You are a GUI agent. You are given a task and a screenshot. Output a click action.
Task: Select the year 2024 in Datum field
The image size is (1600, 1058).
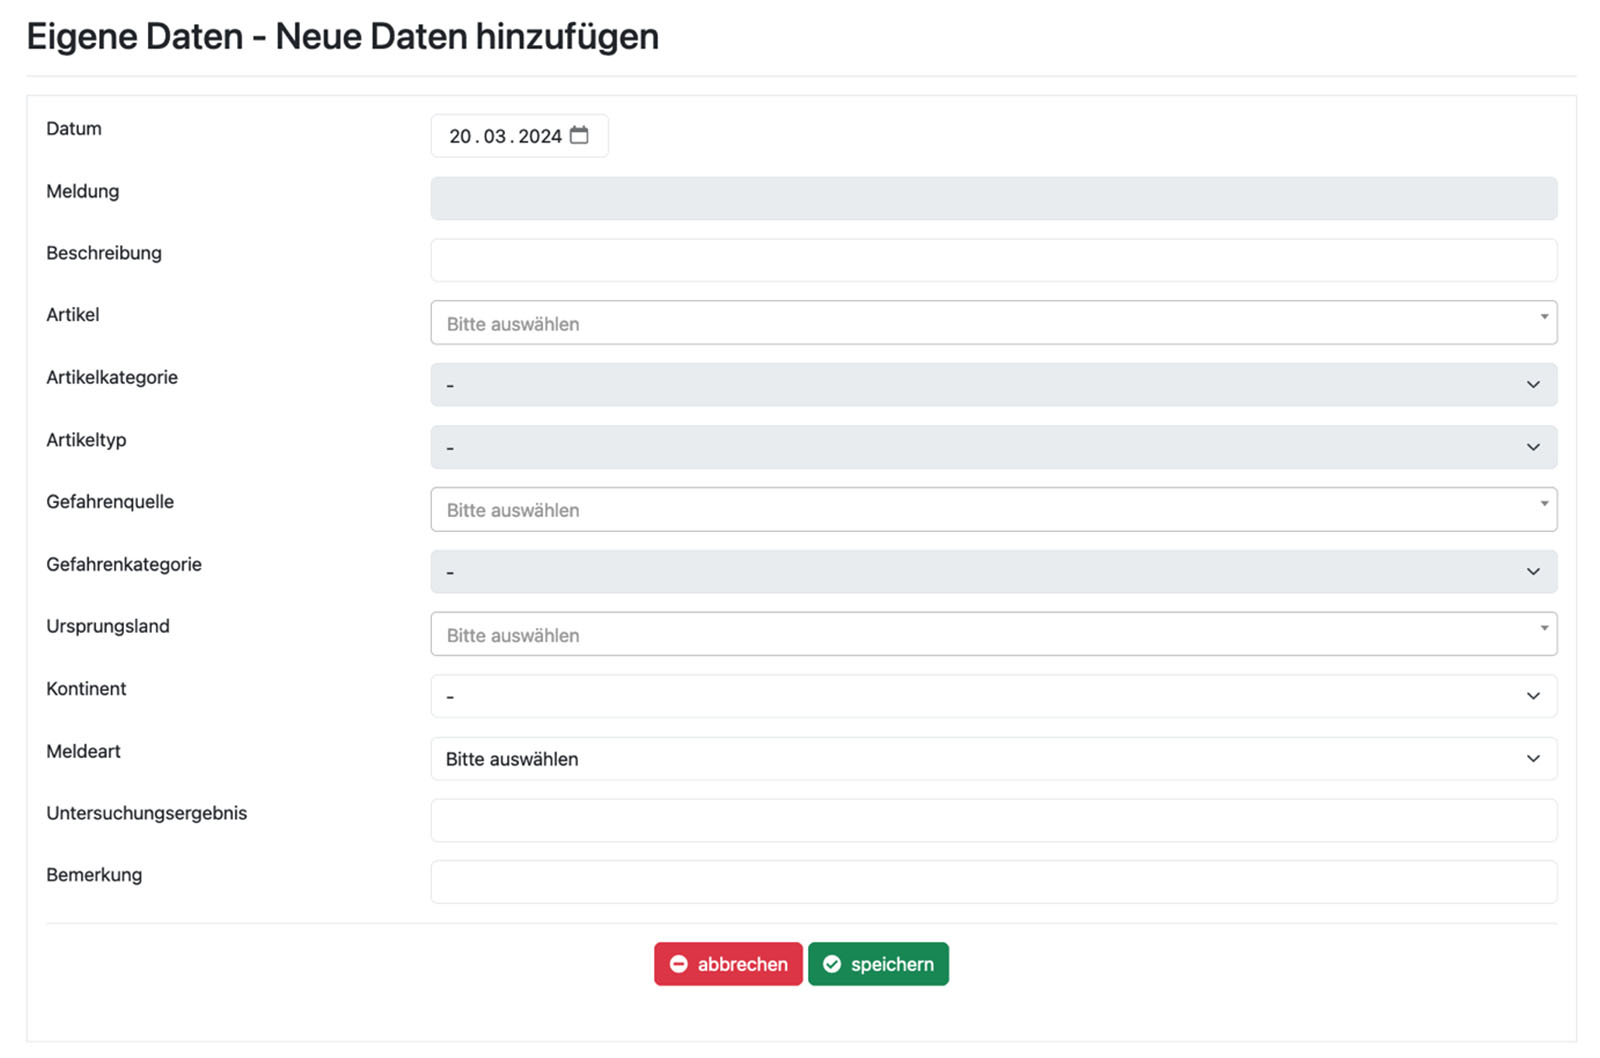(x=540, y=136)
